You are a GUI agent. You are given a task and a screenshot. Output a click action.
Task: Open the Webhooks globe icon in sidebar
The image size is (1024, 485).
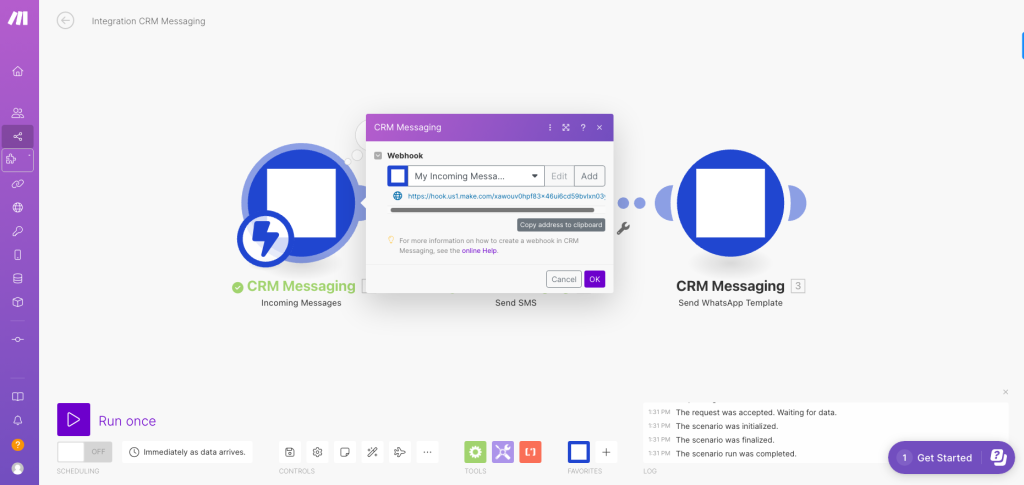pos(18,208)
